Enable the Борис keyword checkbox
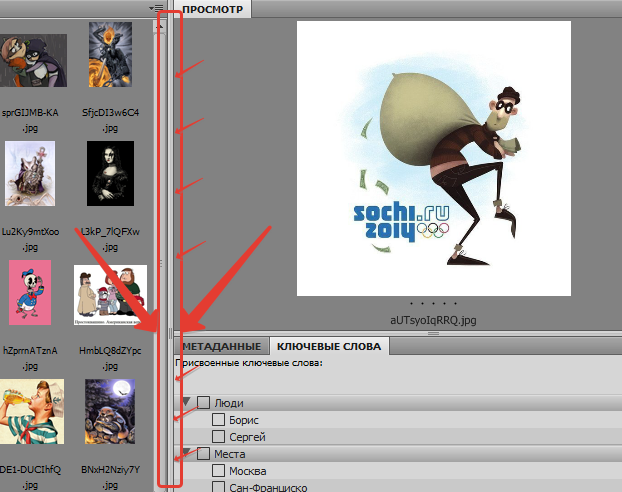The width and height of the screenshot is (622, 492). (x=218, y=421)
